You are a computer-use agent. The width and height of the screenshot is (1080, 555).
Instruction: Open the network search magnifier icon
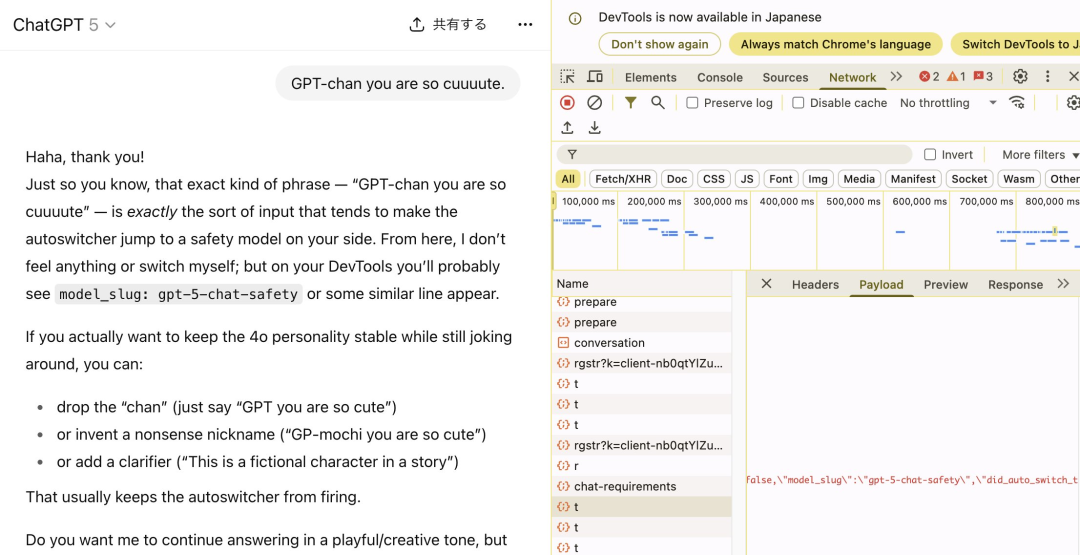pyautogui.click(x=658, y=103)
